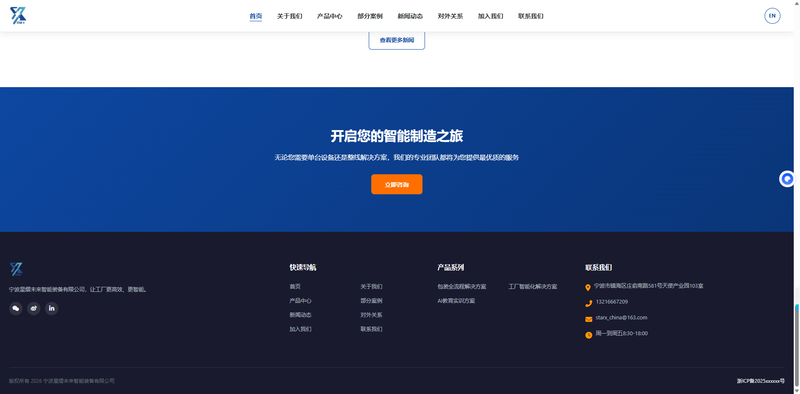Click the phone icon beside 13216667209
The image size is (800, 394).
(588, 303)
